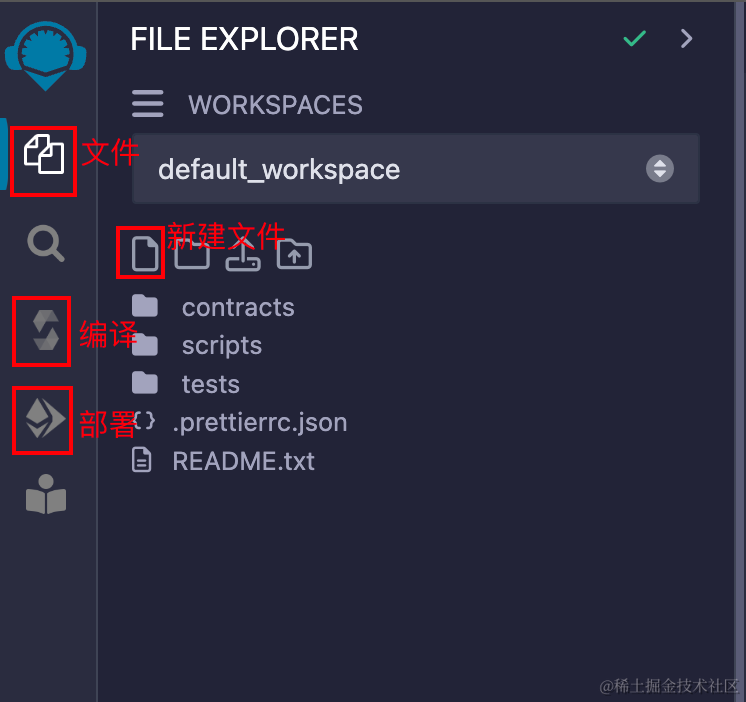The image size is (746, 702).
Task: Open the Search sidebar icon
Action: [46, 243]
